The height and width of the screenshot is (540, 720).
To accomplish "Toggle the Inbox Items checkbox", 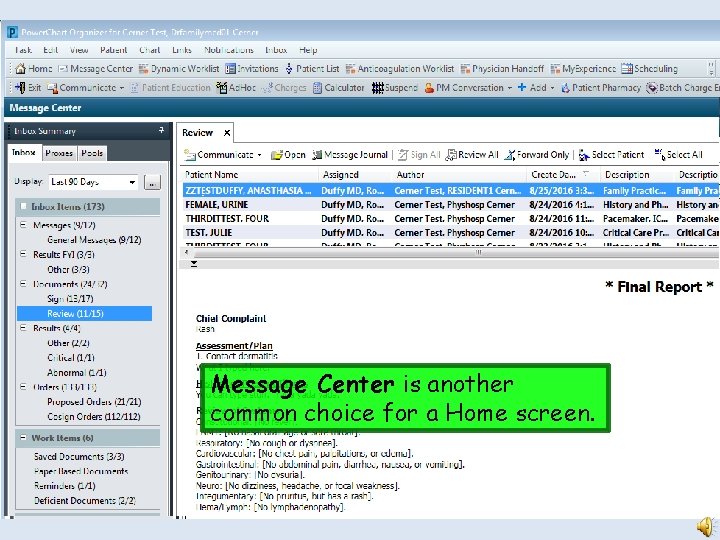I will (23, 207).
